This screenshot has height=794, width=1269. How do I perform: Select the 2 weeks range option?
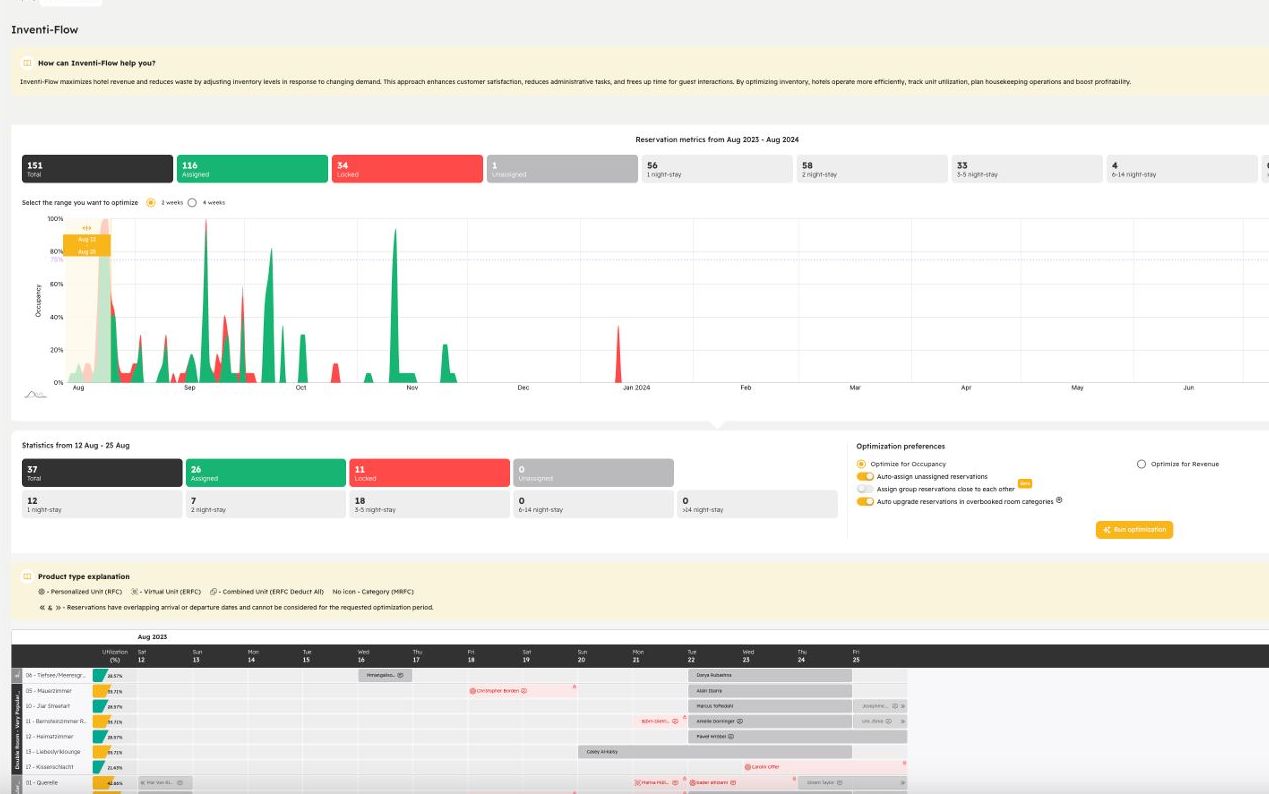(x=151, y=202)
